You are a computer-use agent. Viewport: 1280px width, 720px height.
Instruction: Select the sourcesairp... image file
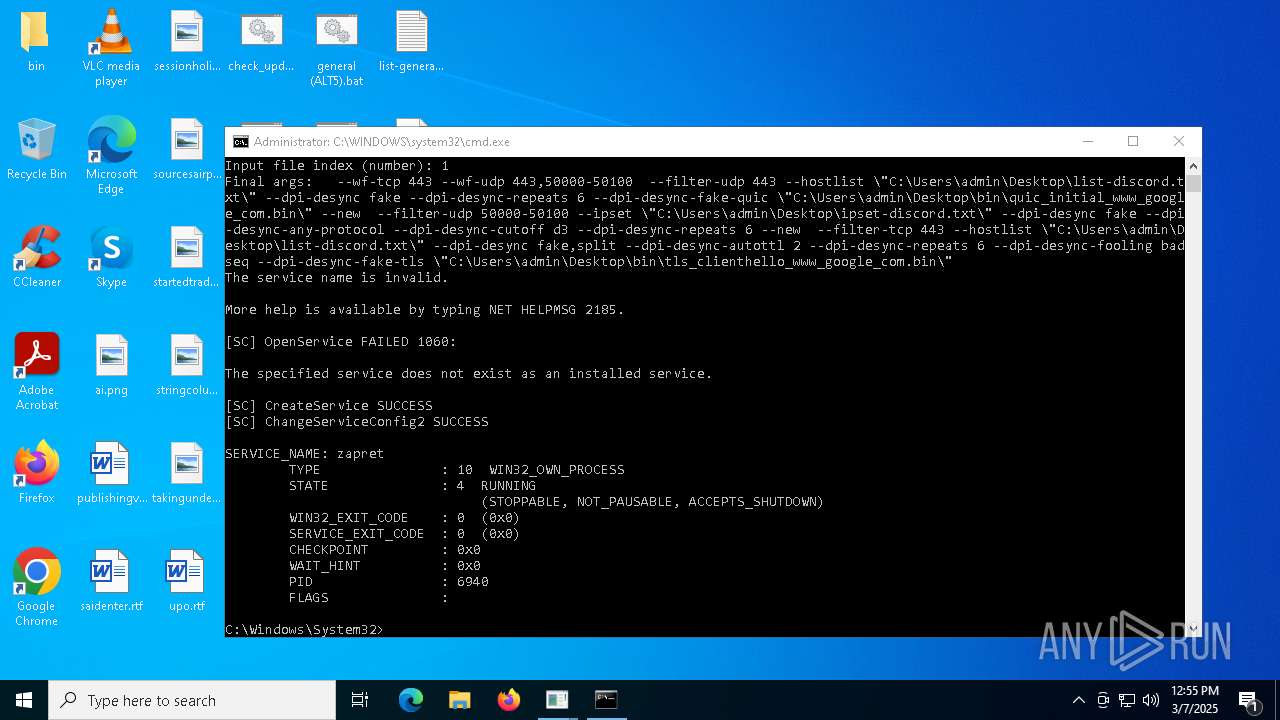click(x=187, y=149)
